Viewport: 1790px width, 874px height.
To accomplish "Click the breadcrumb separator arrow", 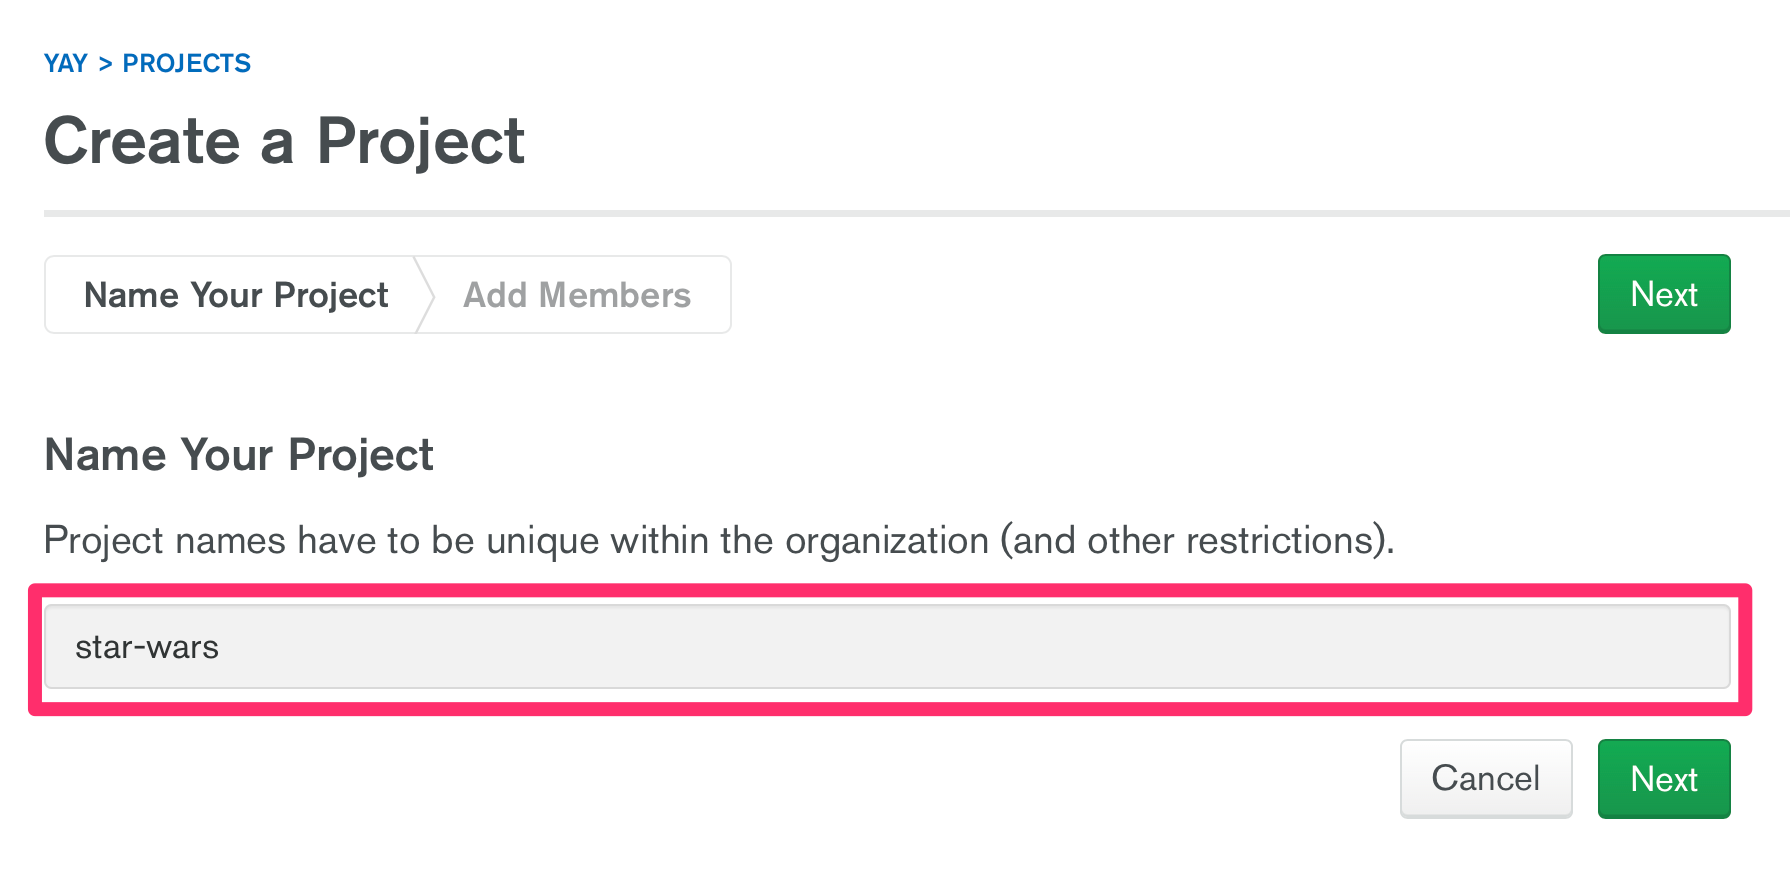I will [106, 62].
